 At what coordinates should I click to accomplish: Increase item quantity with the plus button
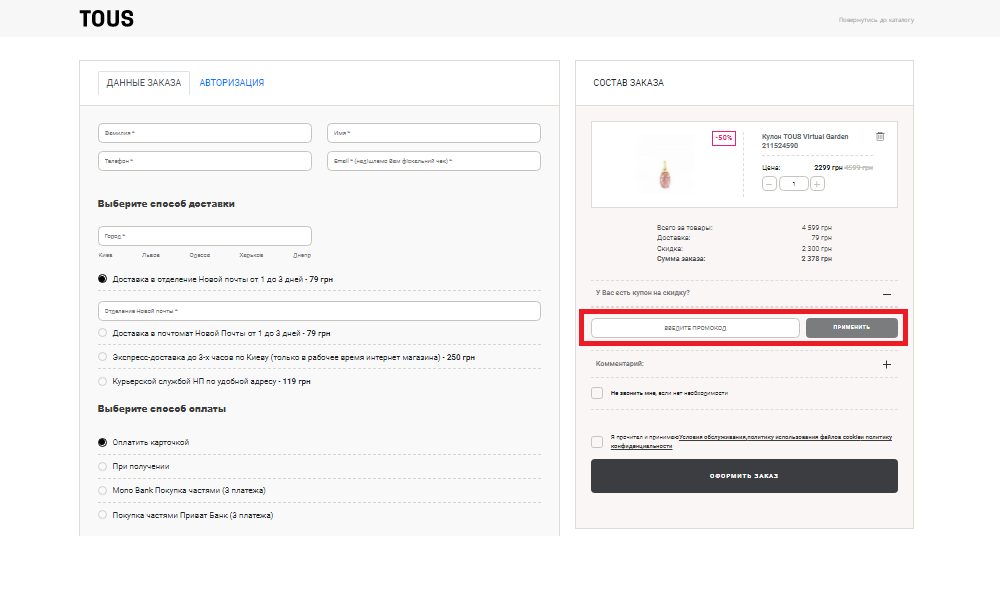point(817,184)
